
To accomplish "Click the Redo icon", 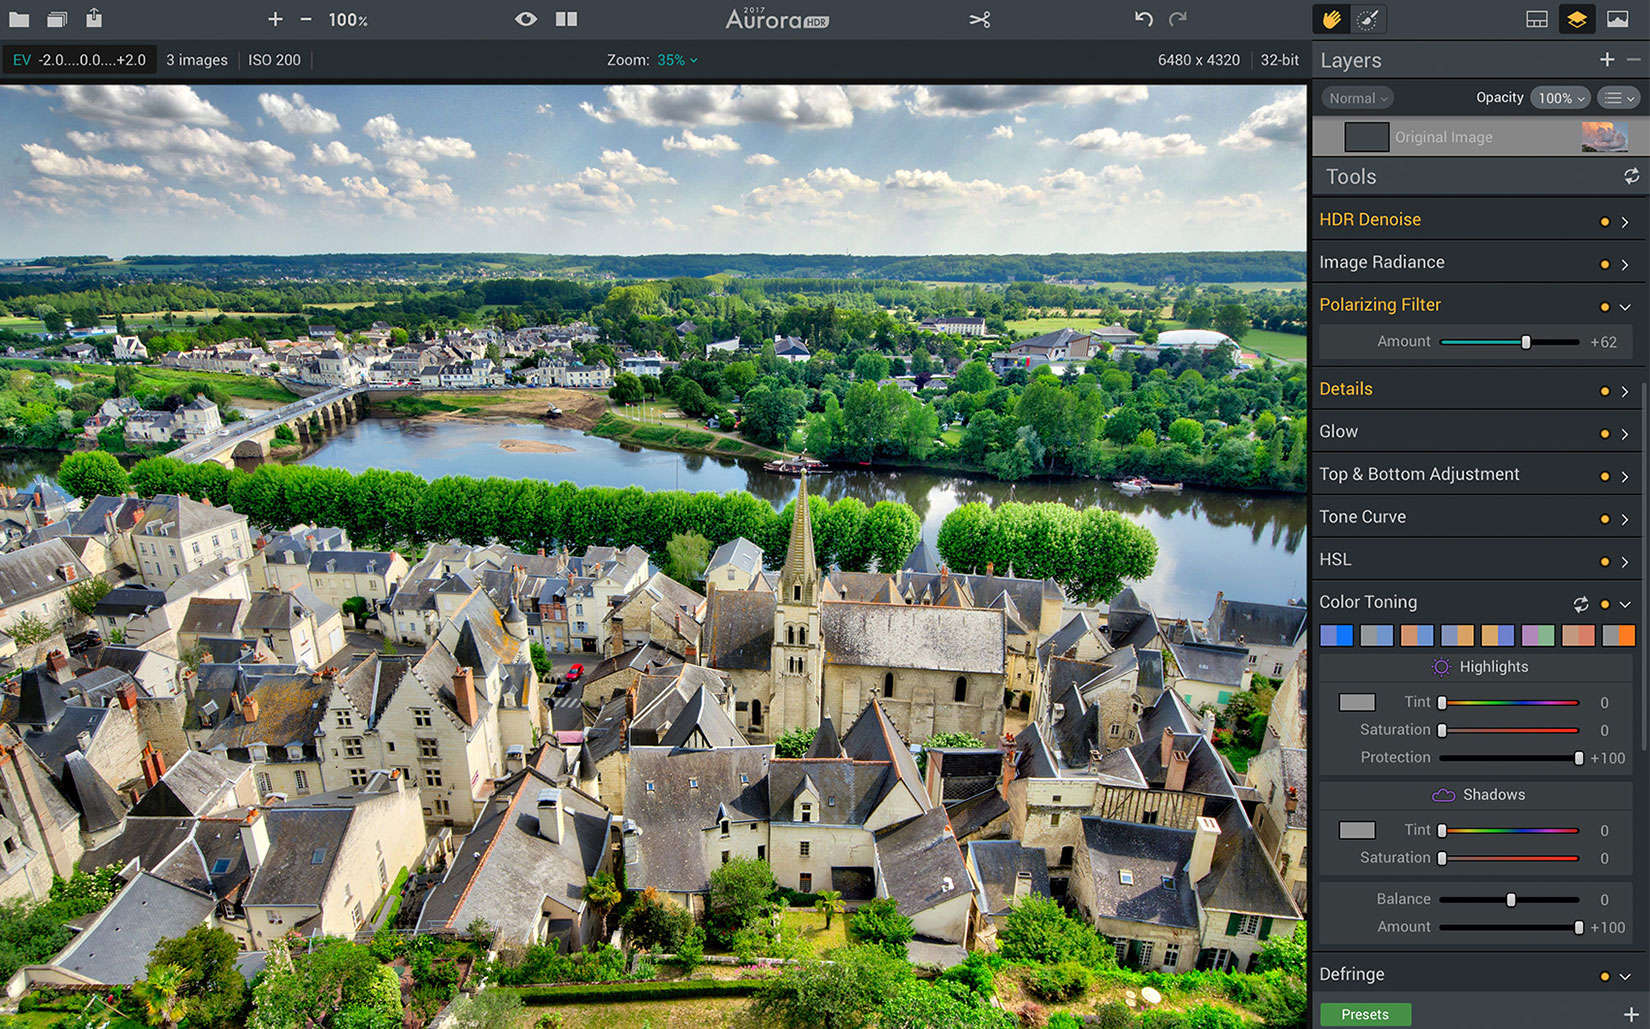I will coord(1178,18).
